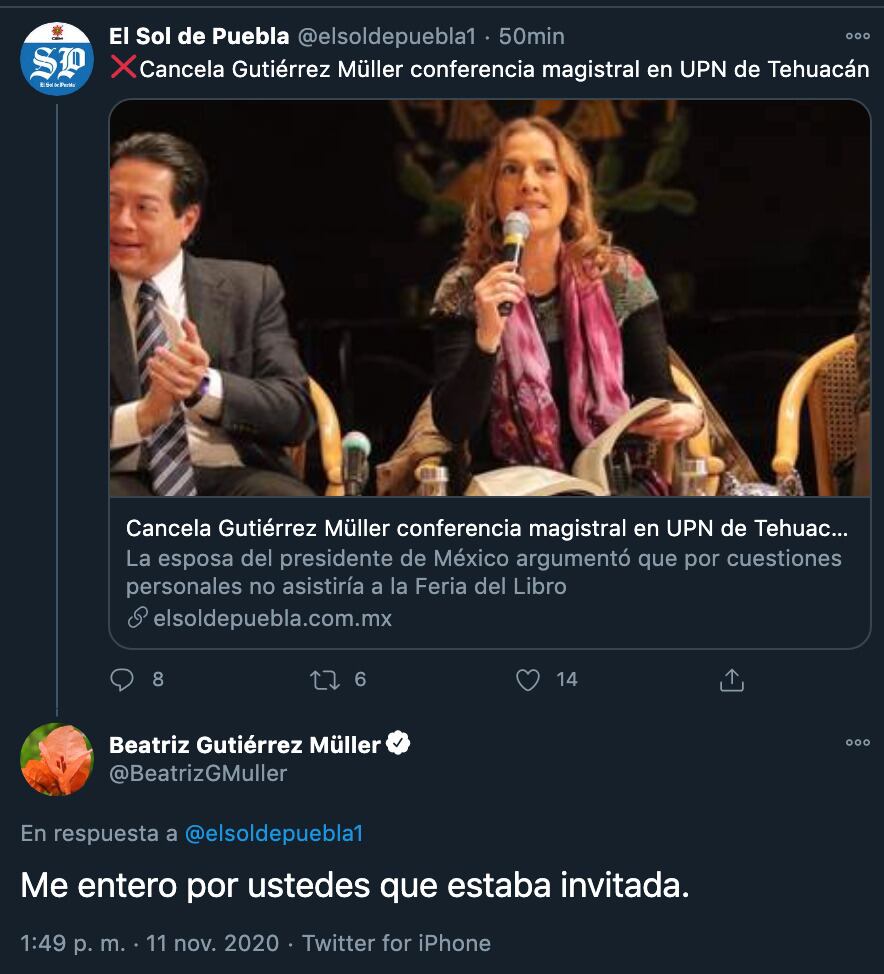884x974 pixels.
Task: Reply to El Sol de Puebla's tweet
Action: pyautogui.click(x=122, y=679)
